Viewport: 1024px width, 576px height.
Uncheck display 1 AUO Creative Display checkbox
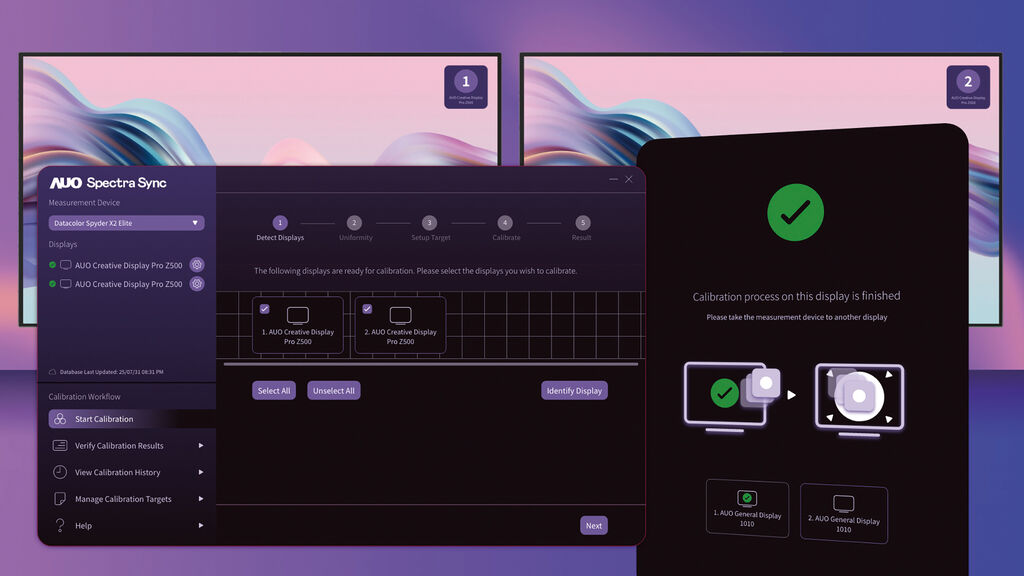[x=264, y=309]
